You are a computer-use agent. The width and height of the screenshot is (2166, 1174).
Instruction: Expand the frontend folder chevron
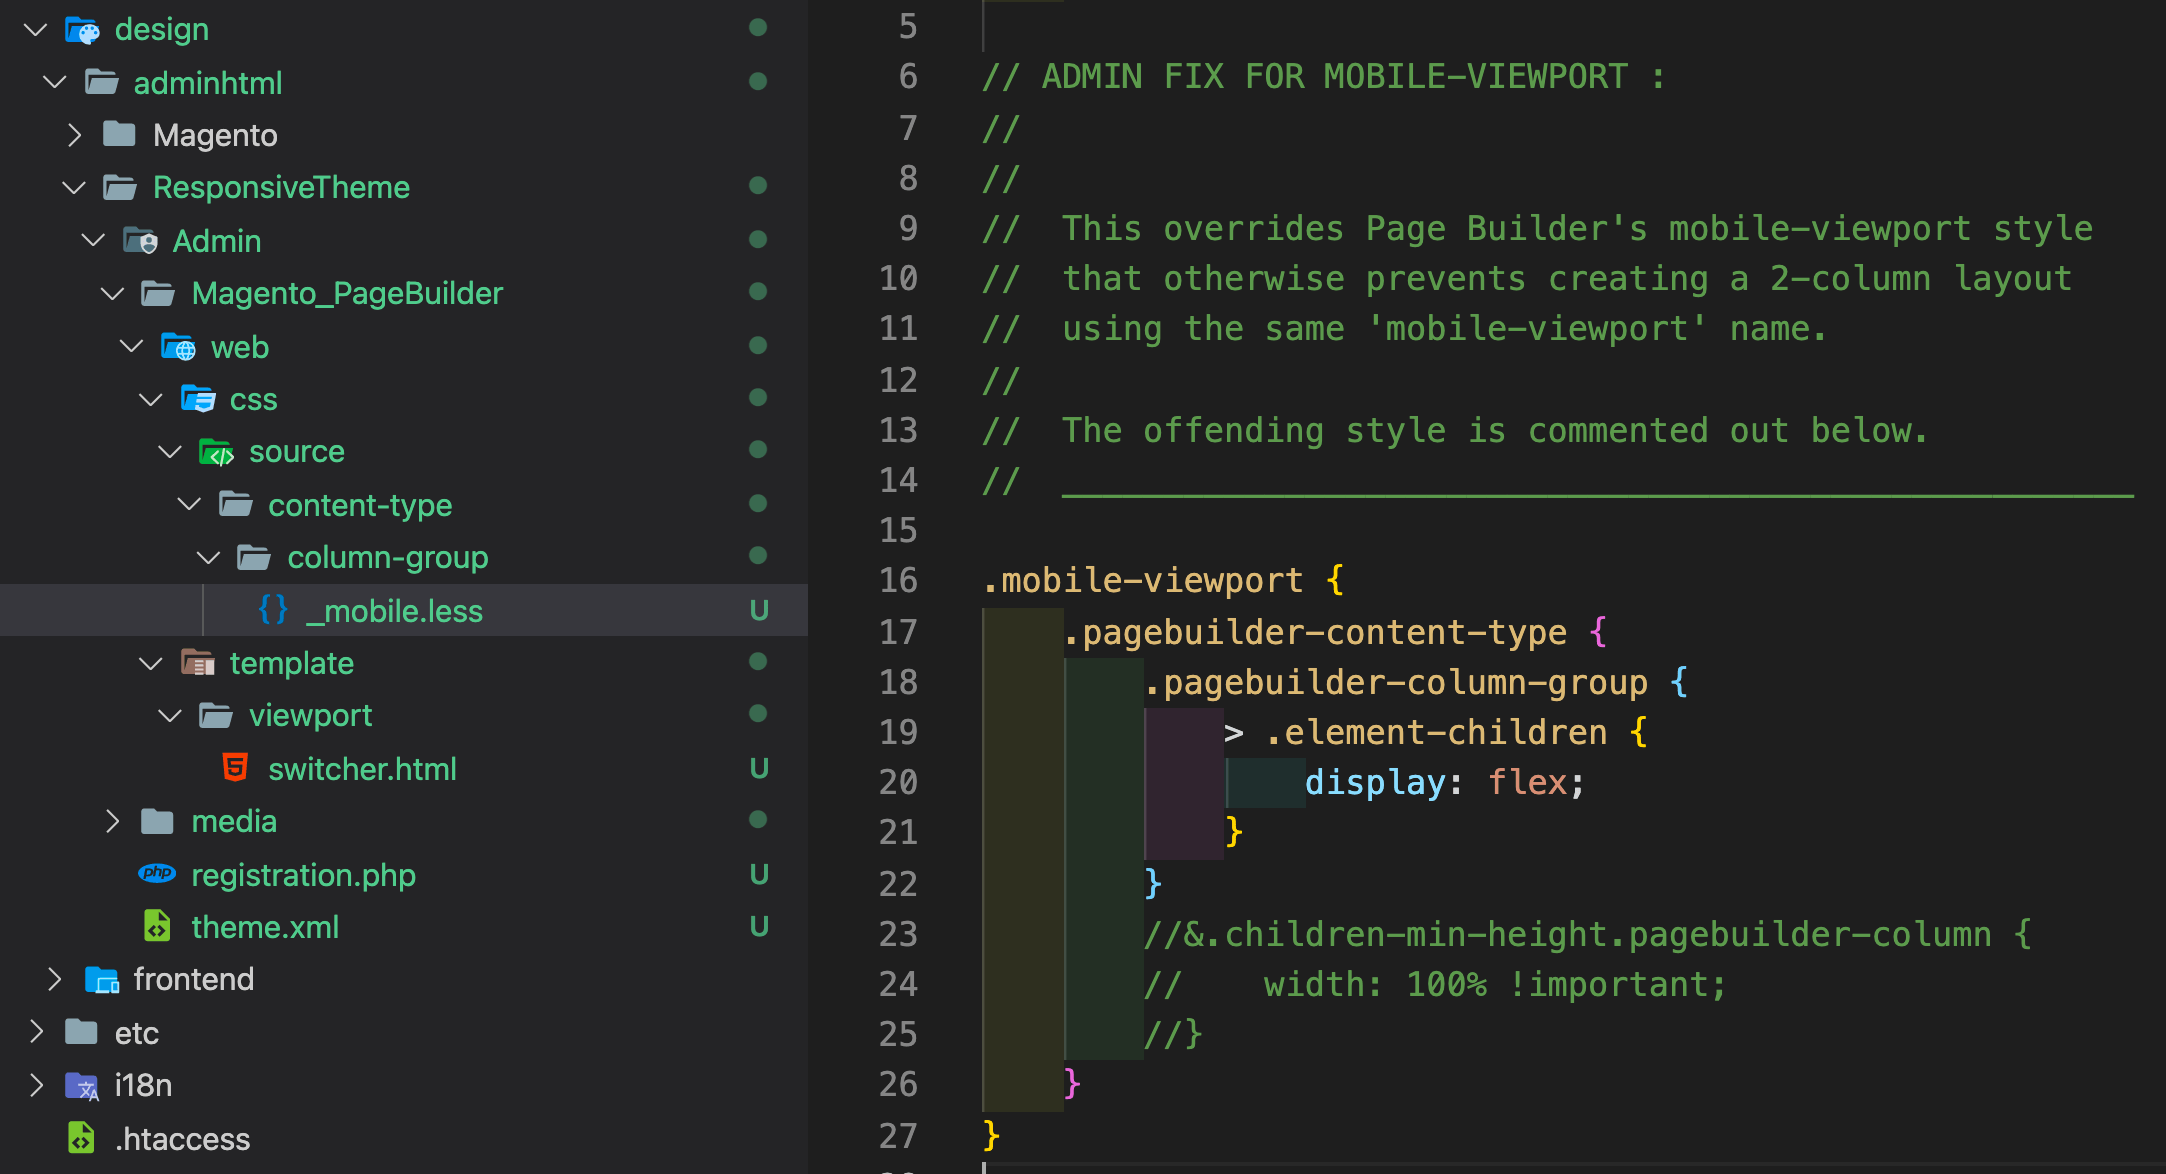55,979
